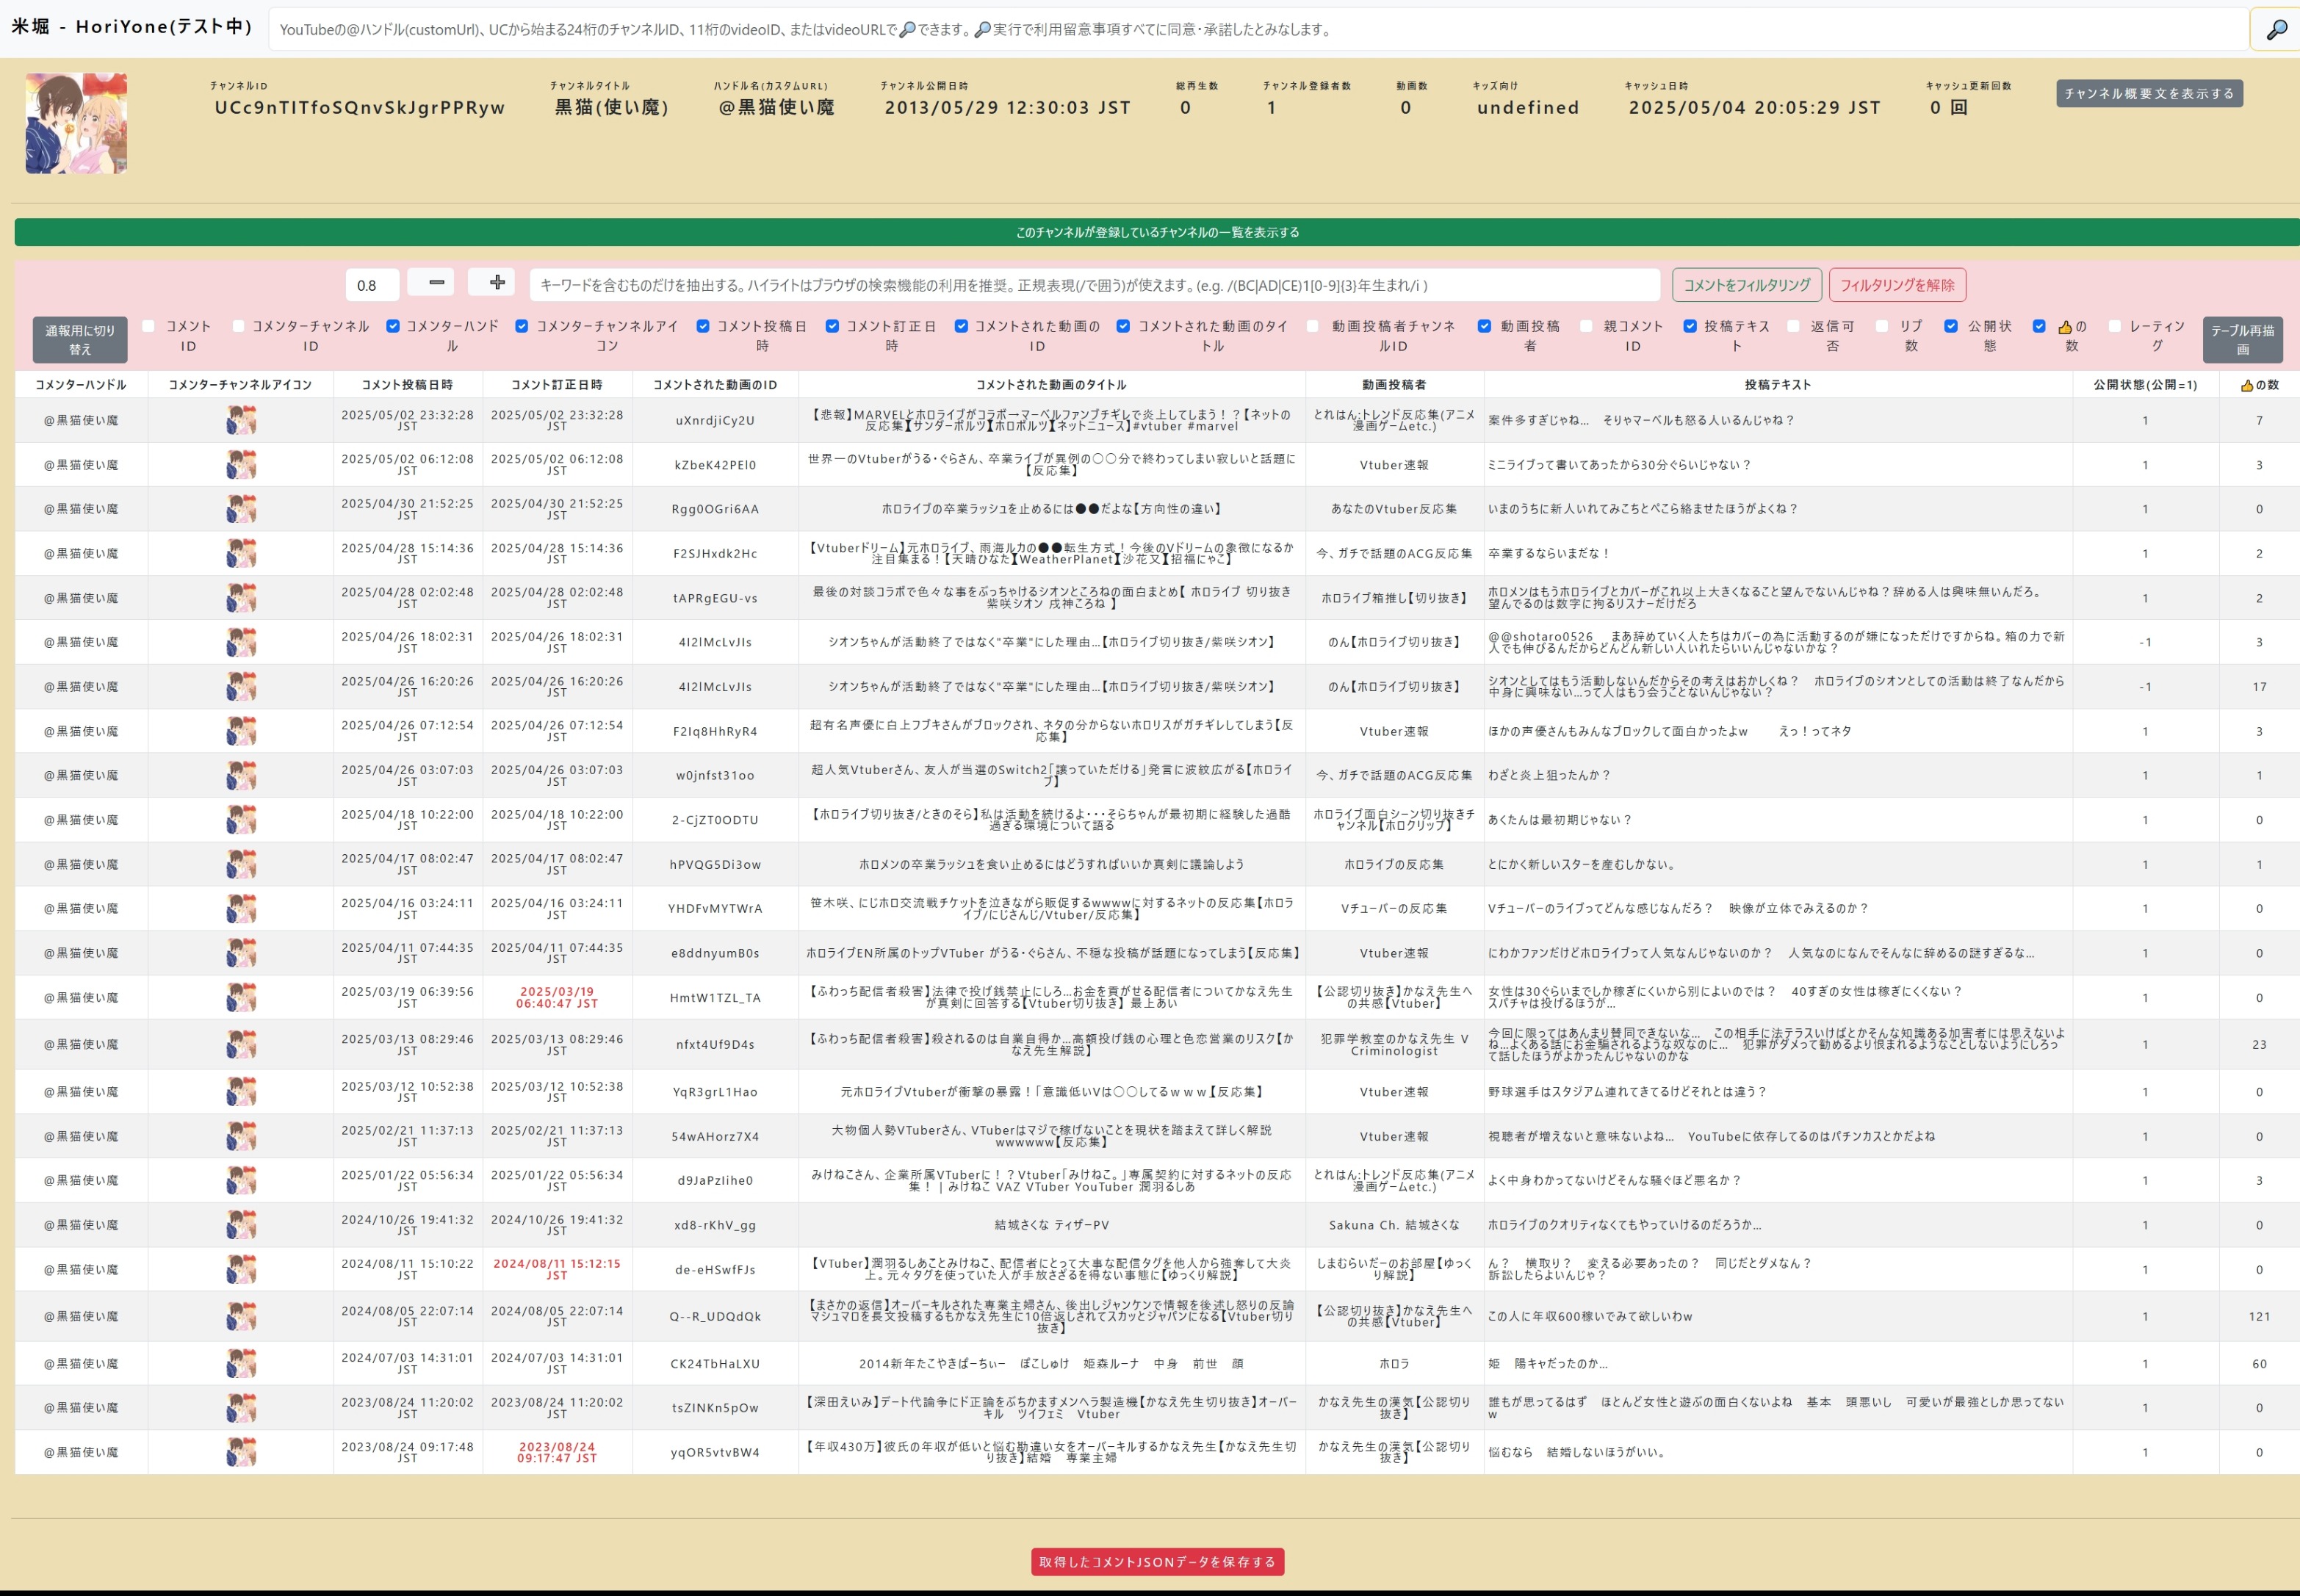
Task: Uncheck the コメンターハンドル checkbox
Action: [x=393, y=326]
